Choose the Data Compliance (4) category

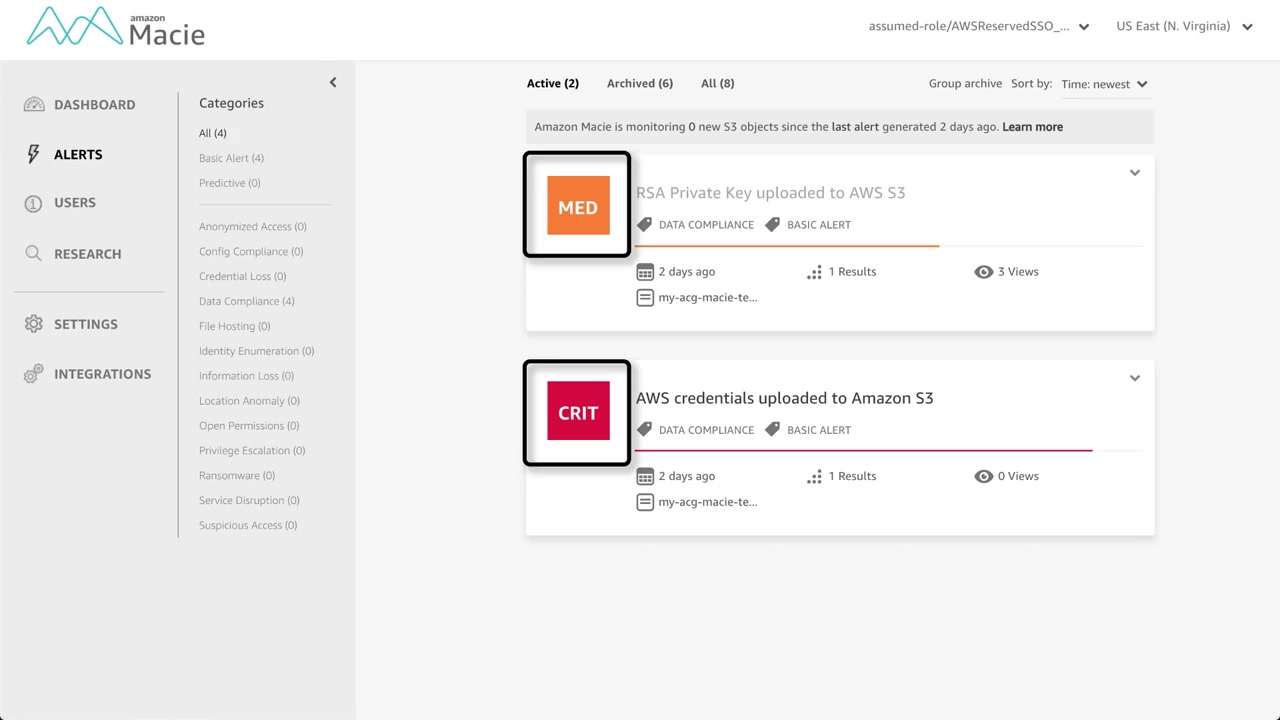coord(247,302)
